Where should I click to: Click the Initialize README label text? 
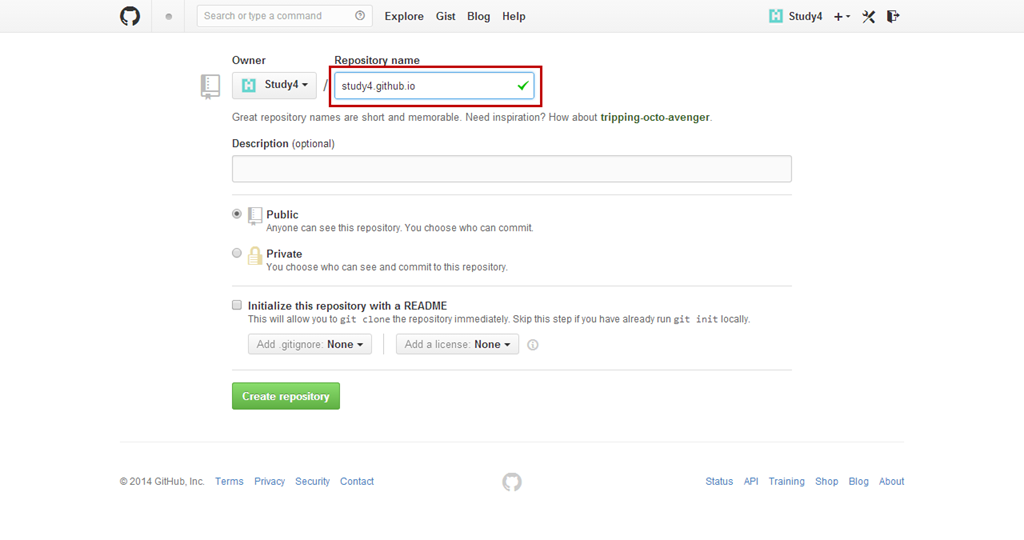click(347, 306)
